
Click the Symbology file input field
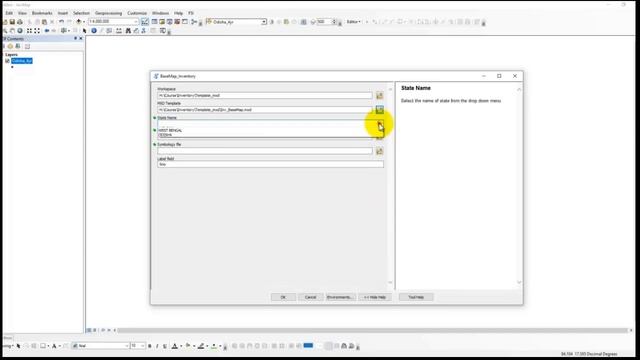tap(265, 151)
